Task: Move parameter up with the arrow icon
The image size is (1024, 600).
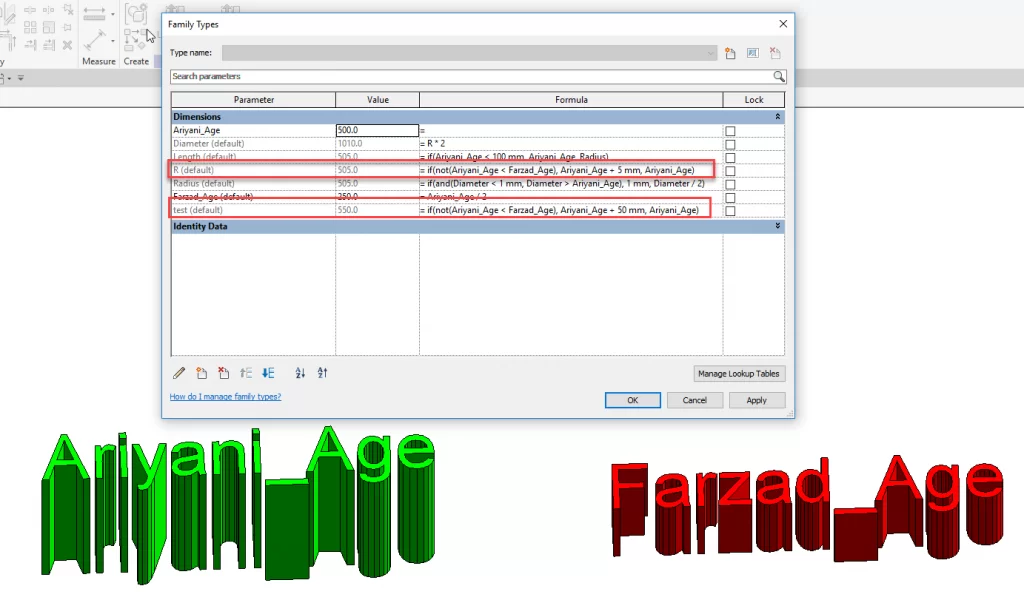Action: point(246,373)
